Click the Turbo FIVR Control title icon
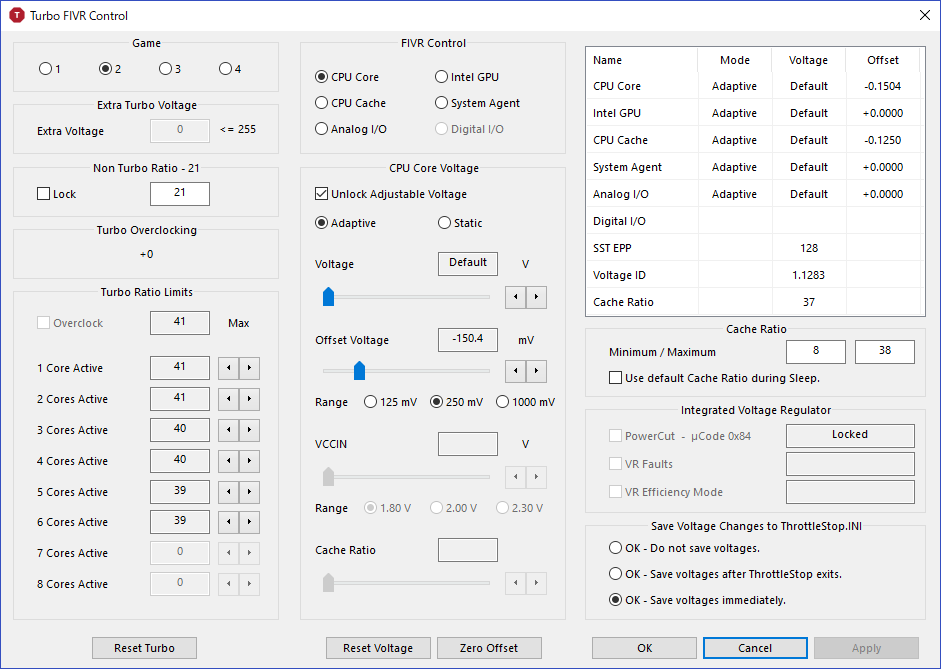The width and height of the screenshot is (941, 669). (x=17, y=16)
